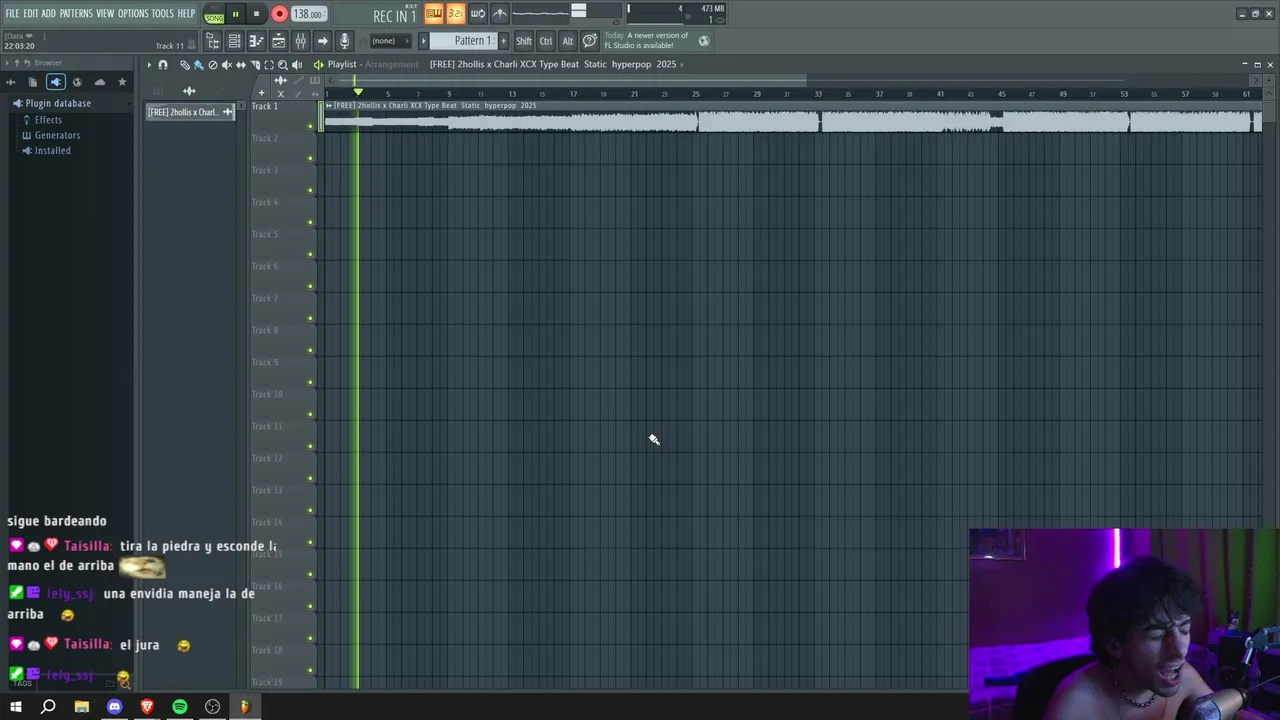Open the Mixer view icon

(300, 41)
